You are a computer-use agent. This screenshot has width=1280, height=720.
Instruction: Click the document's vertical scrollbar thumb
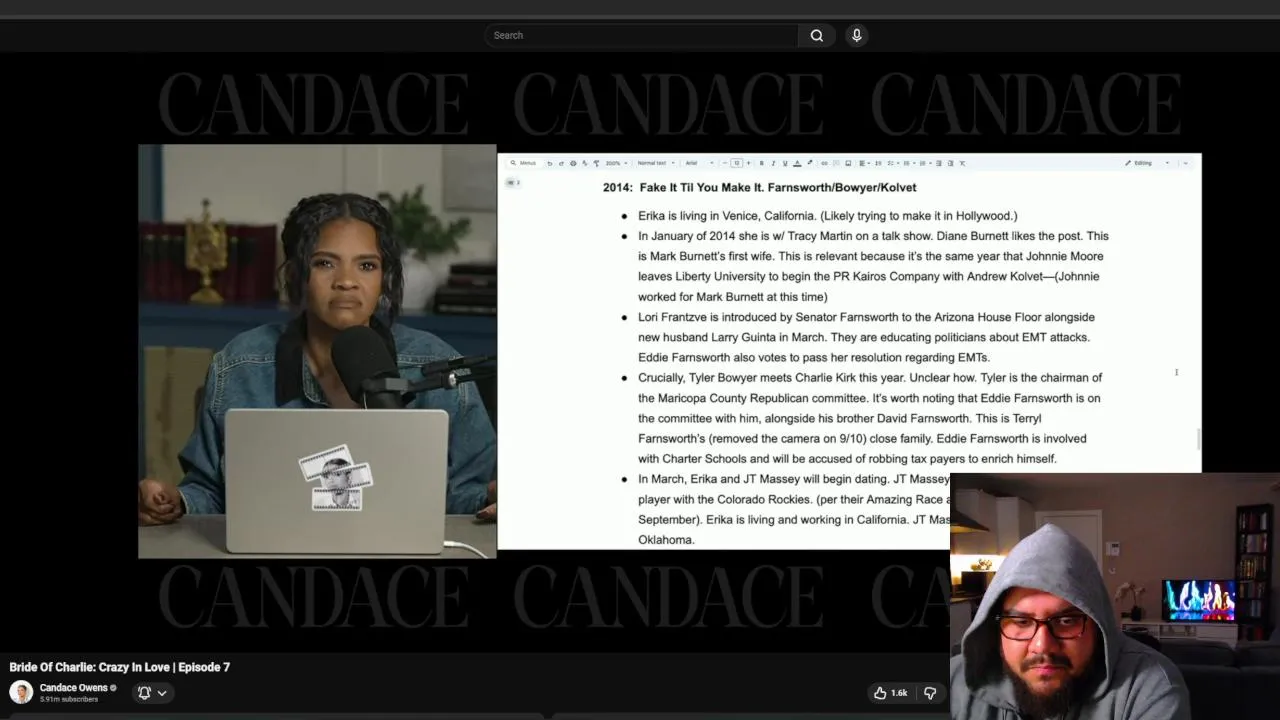click(x=1198, y=438)
